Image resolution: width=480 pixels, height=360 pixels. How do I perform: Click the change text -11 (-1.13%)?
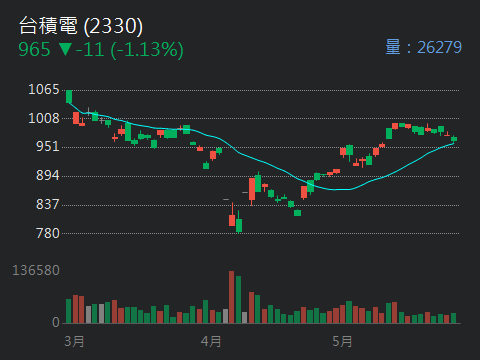point(129,50)
